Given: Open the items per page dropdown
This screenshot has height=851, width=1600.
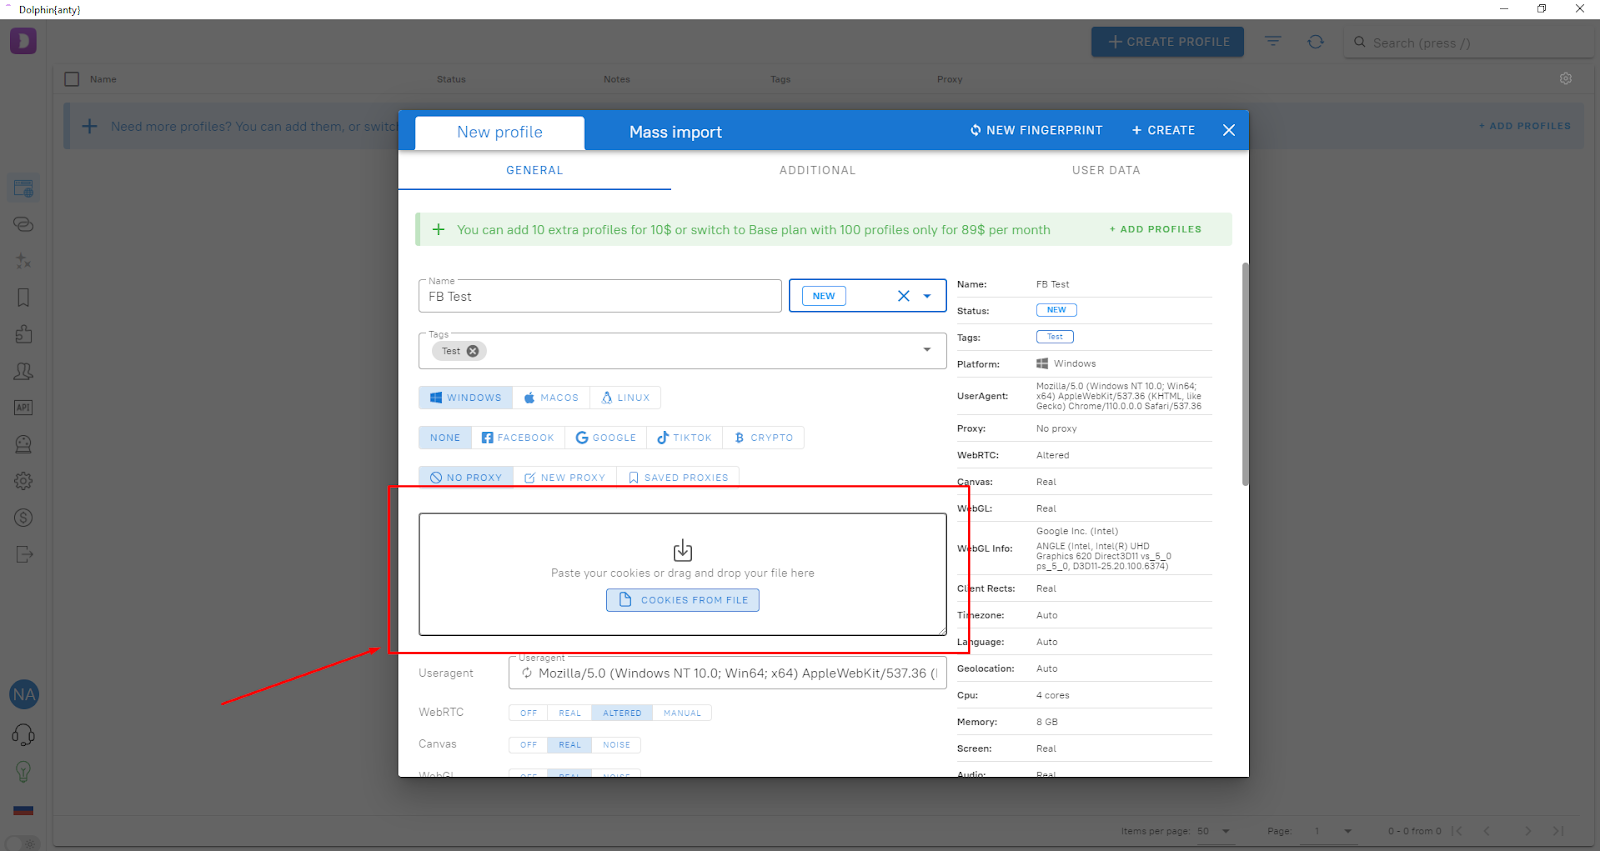Looking at the screenshot, I should click(1214, 831).
